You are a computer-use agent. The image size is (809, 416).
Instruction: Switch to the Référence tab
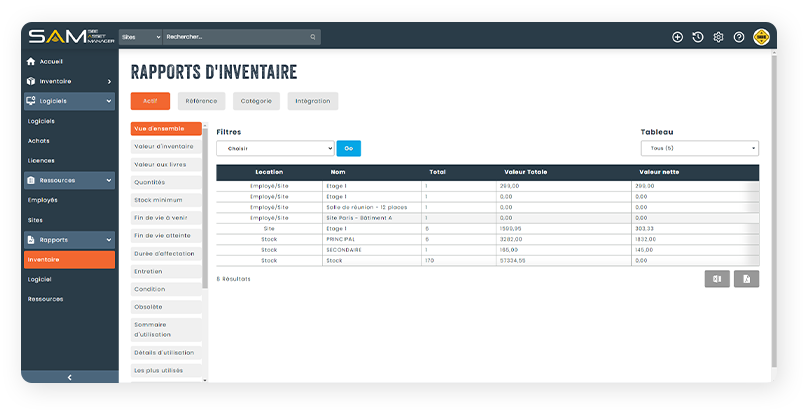click(201, 101)
